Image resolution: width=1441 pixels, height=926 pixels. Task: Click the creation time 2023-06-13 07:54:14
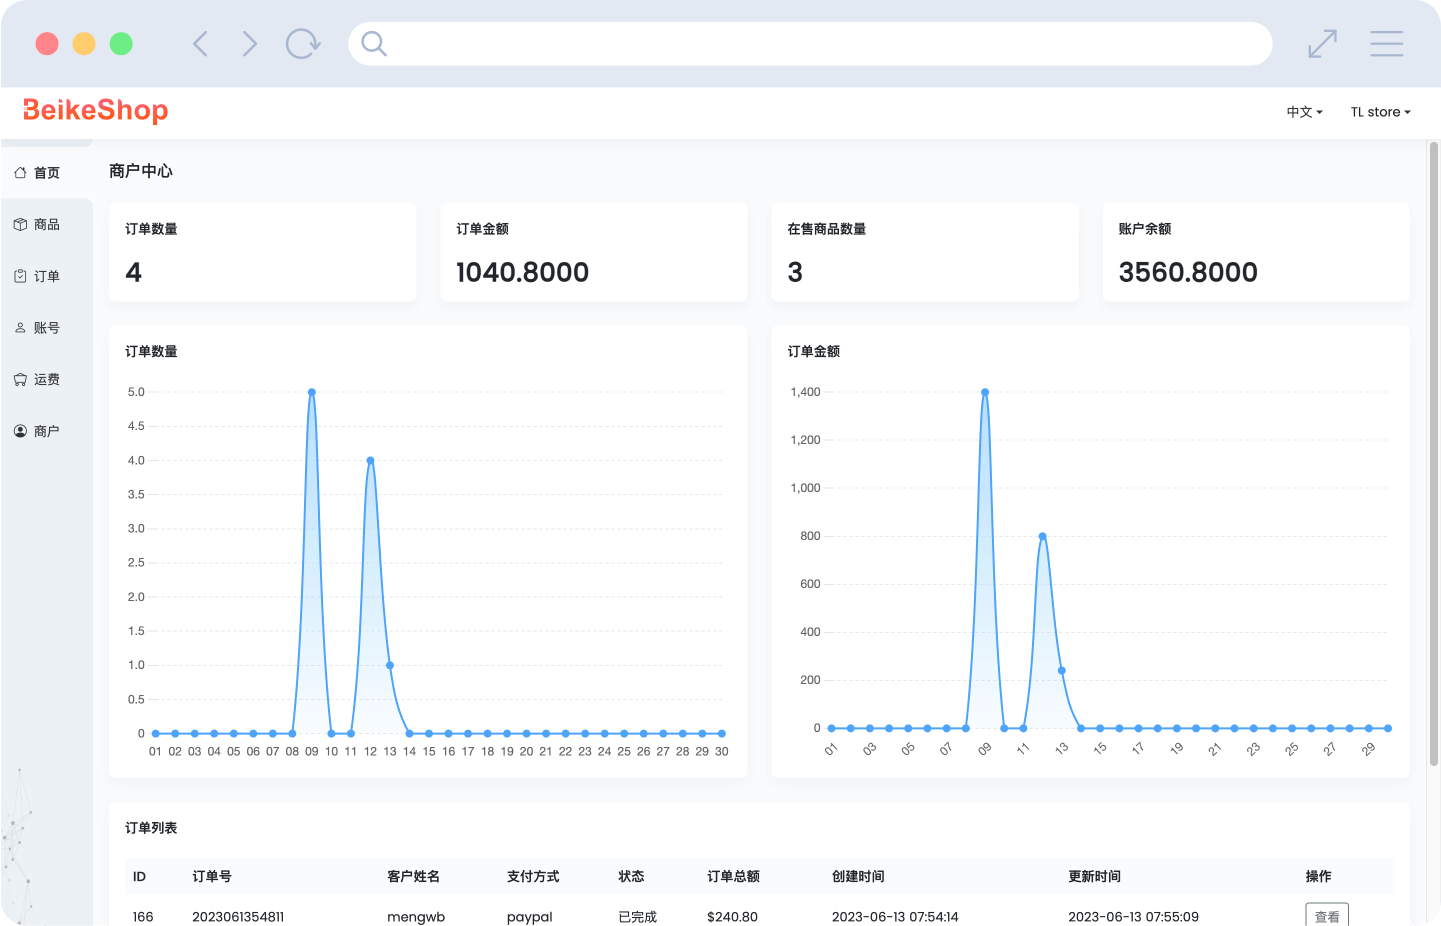pos(895,917)
